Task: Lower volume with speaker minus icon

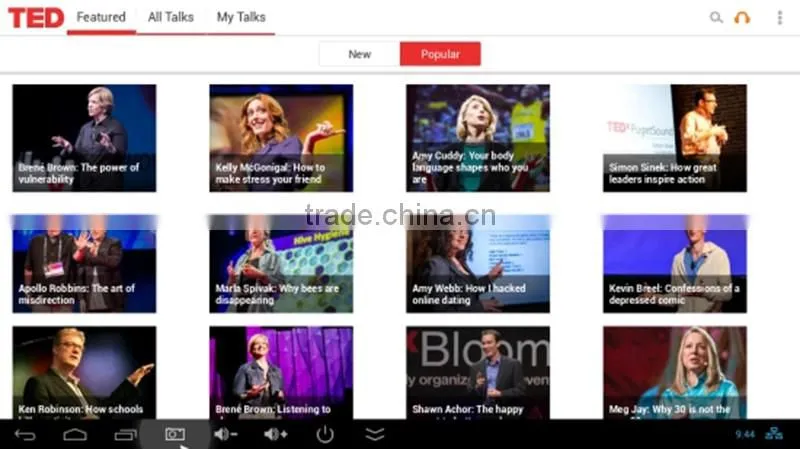Action: (x=226, y=434)
